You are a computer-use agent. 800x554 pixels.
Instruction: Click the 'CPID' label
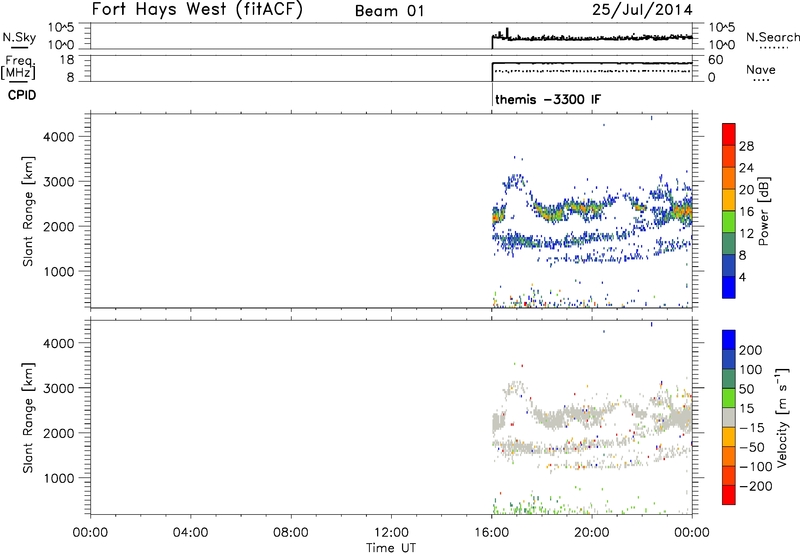22,95
